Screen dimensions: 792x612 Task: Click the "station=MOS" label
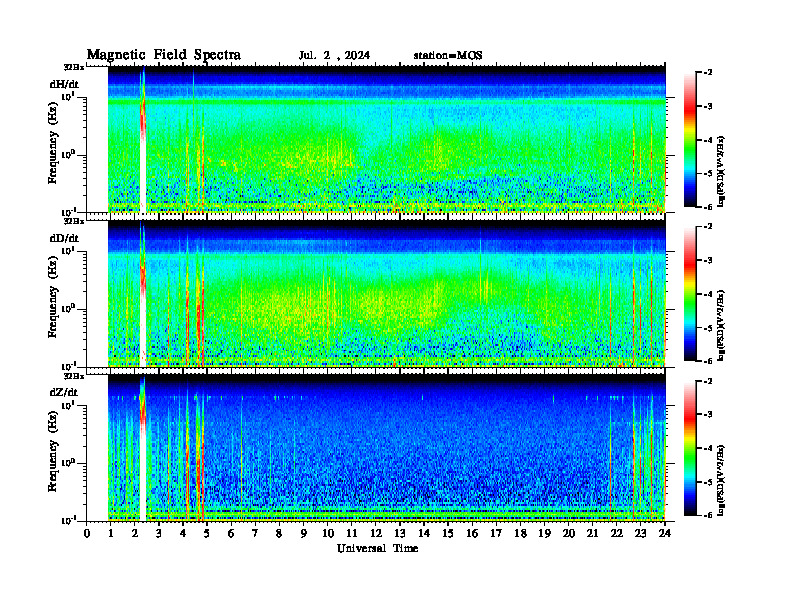[x=448, y=55]
